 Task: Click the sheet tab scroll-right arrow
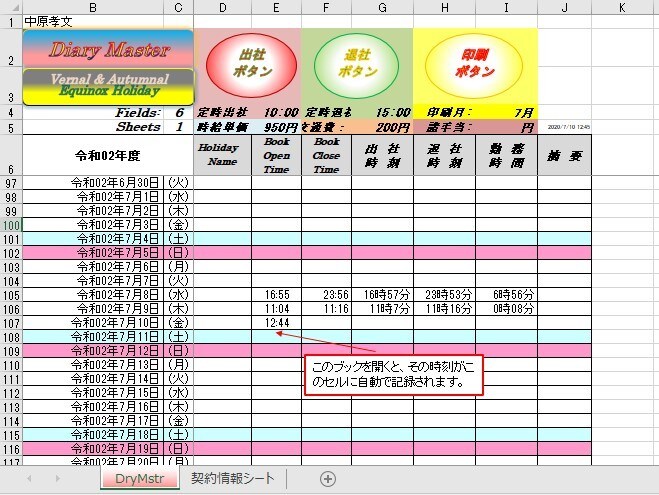pos(57,479)
